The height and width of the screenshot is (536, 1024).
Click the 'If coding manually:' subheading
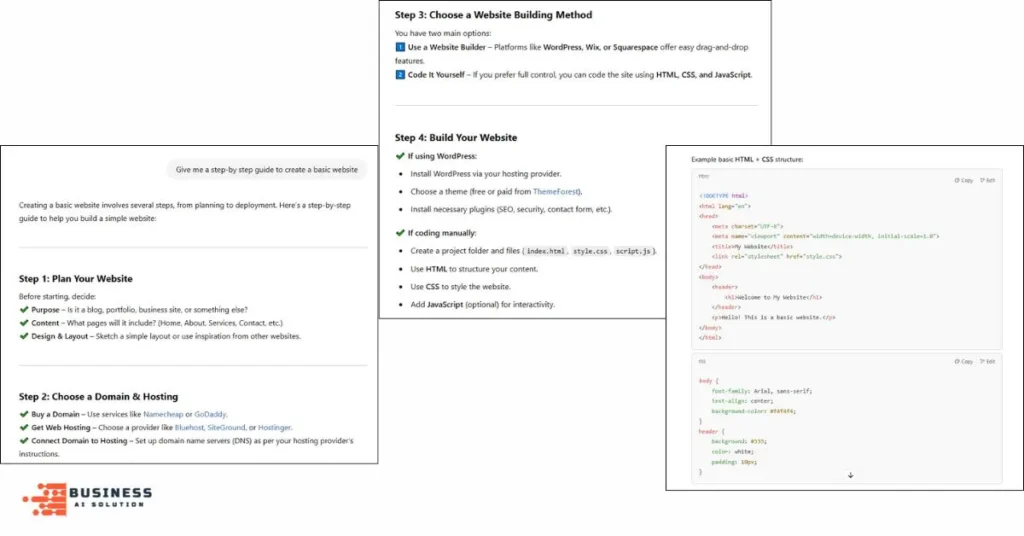[442, 233]
